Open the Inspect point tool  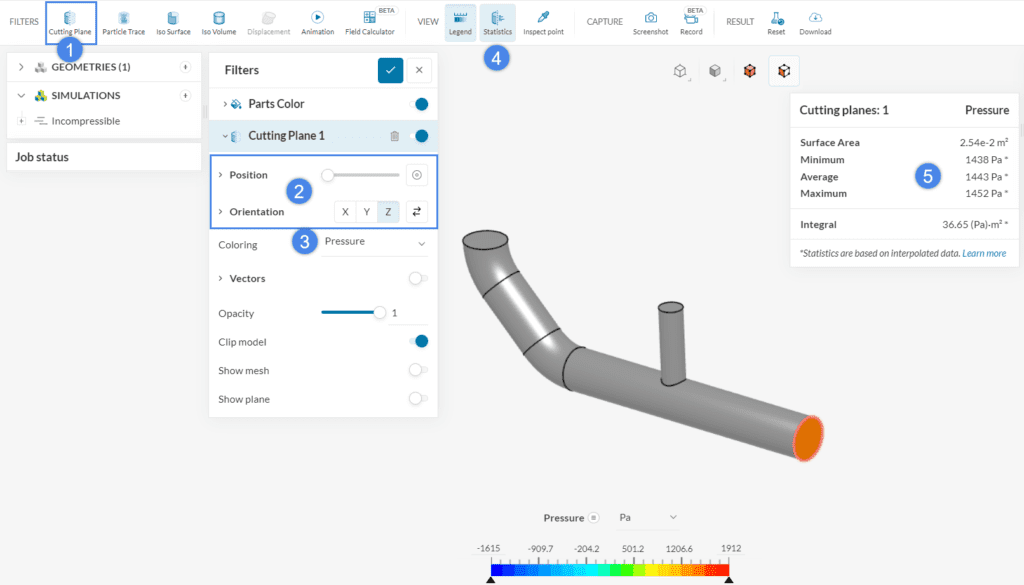pos(543,21)
